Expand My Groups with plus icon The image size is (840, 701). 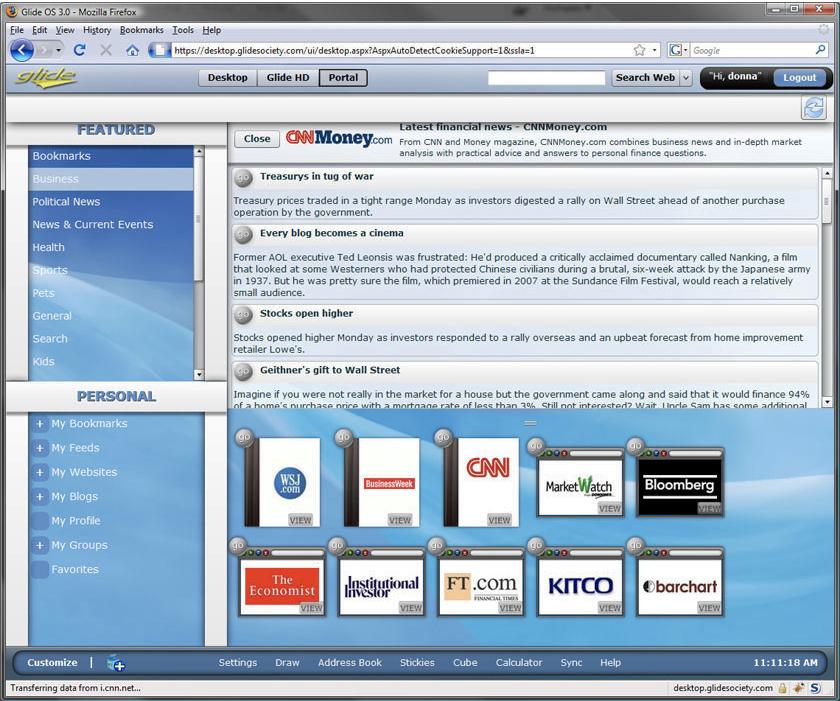tap(40, 545)
